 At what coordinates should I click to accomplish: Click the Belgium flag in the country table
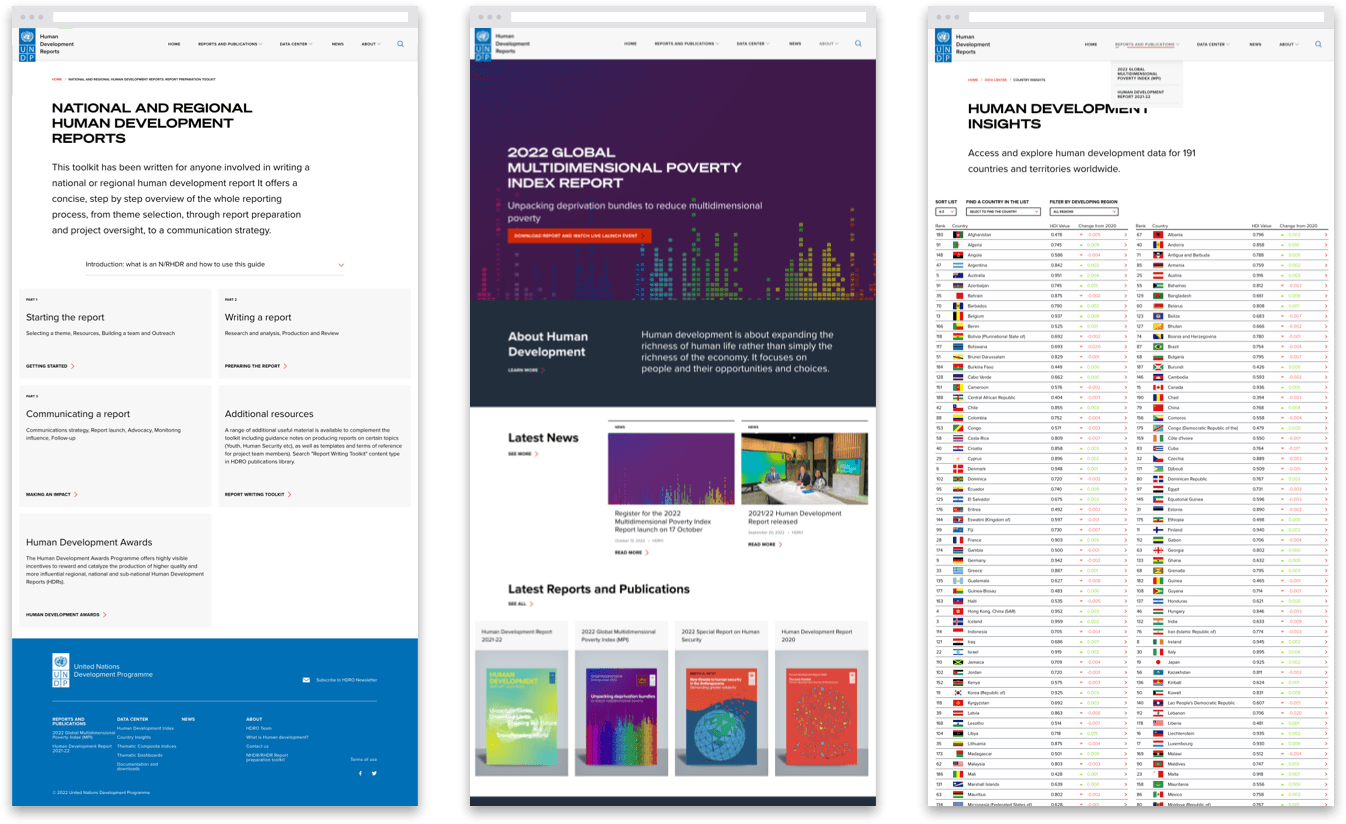pos(958,316)
